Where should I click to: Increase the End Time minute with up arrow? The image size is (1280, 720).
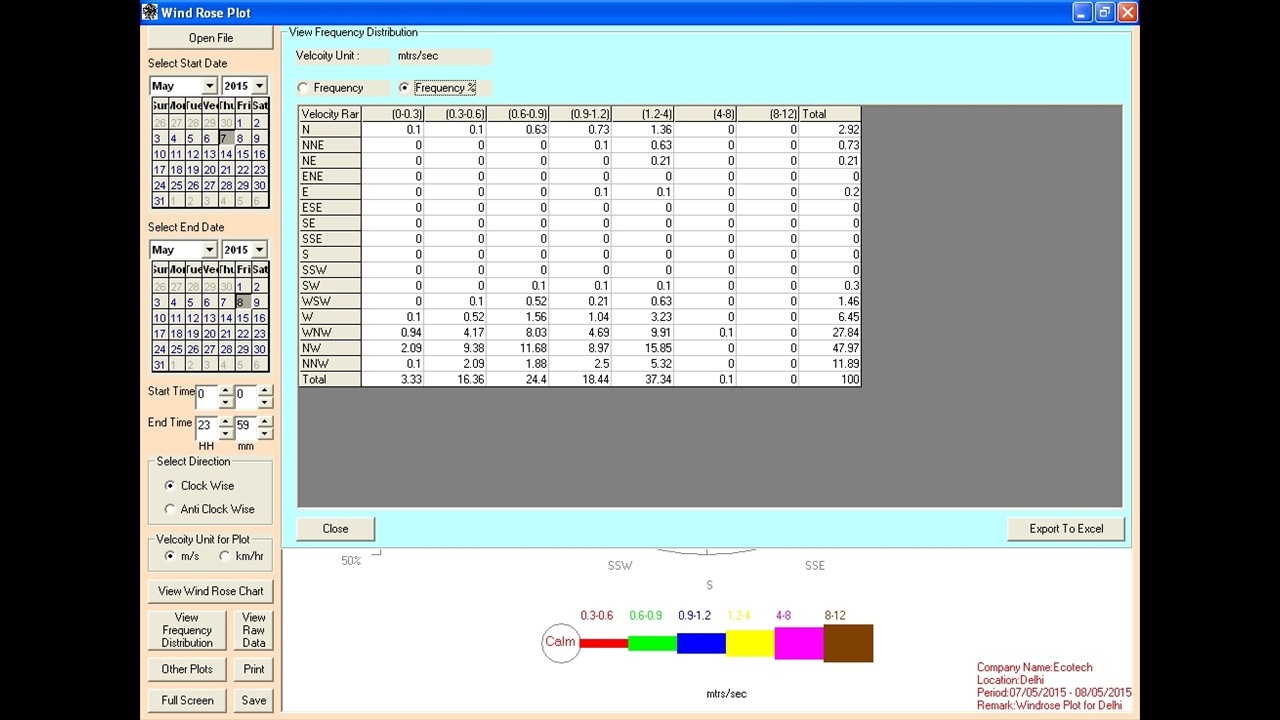click(265, 422)
